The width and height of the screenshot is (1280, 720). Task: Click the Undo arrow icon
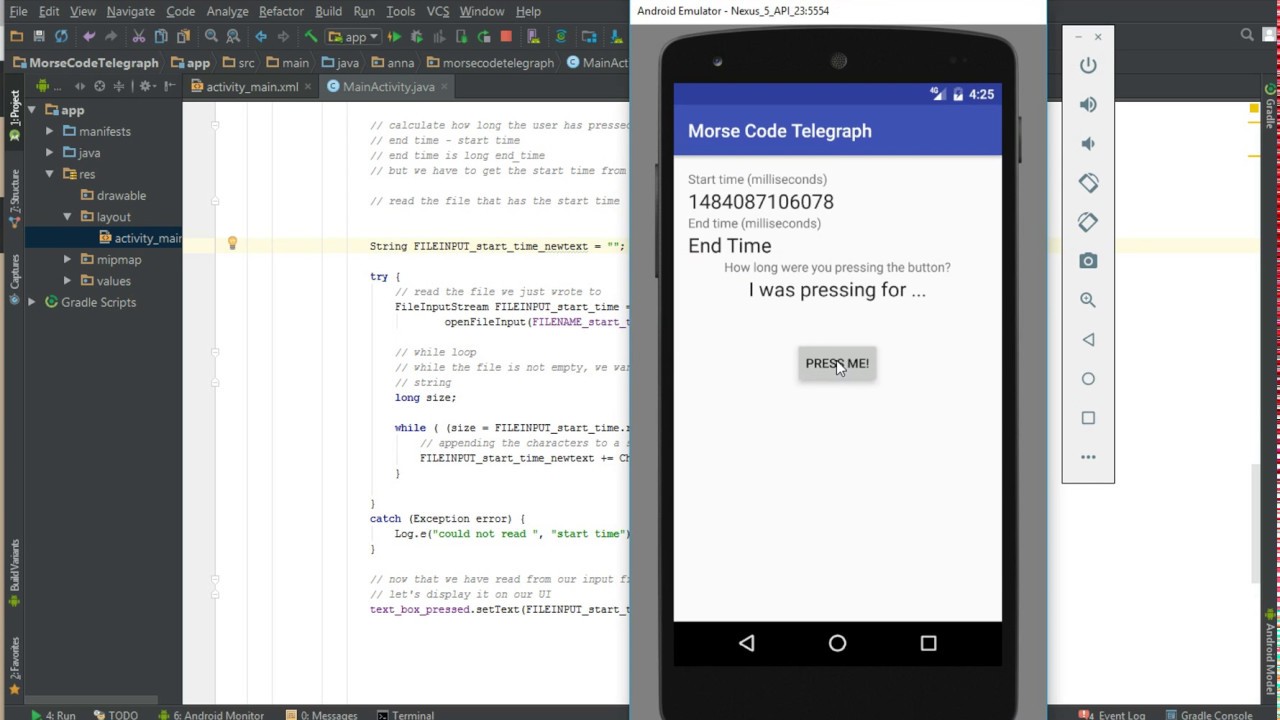coord(90,36)
